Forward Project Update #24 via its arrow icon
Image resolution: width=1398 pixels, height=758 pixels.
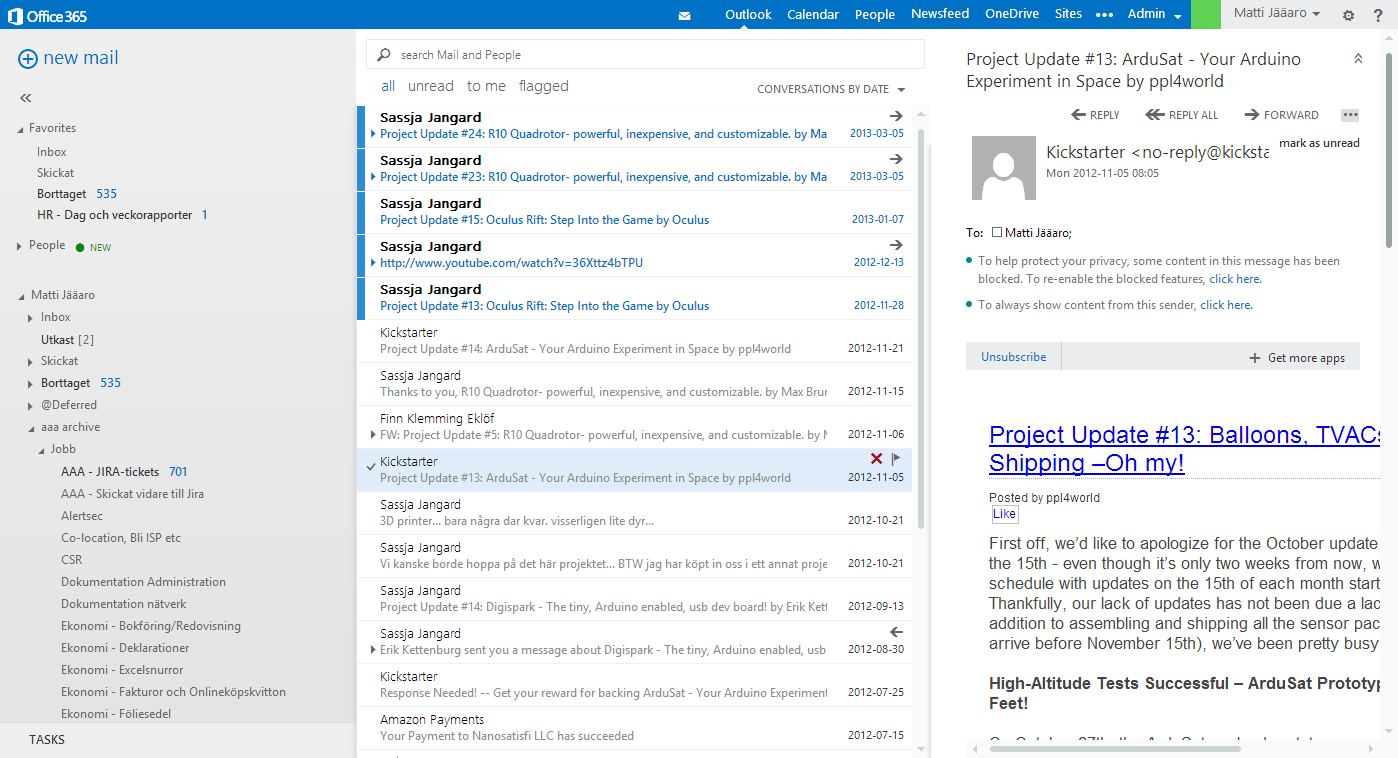pyautogui.click(x=894, y=116)
